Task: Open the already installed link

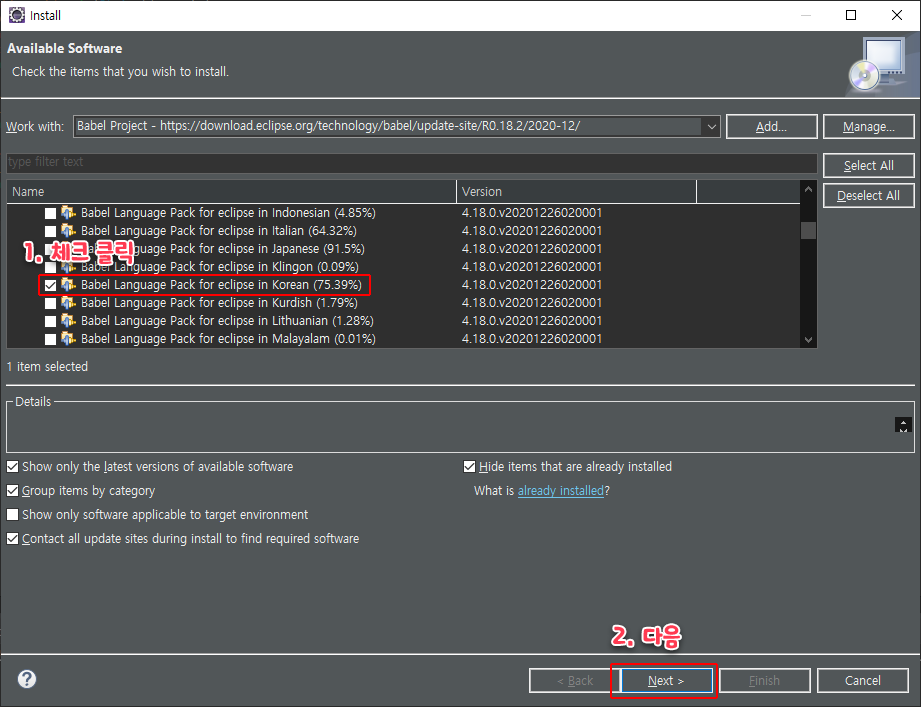Action: [561, 491]
